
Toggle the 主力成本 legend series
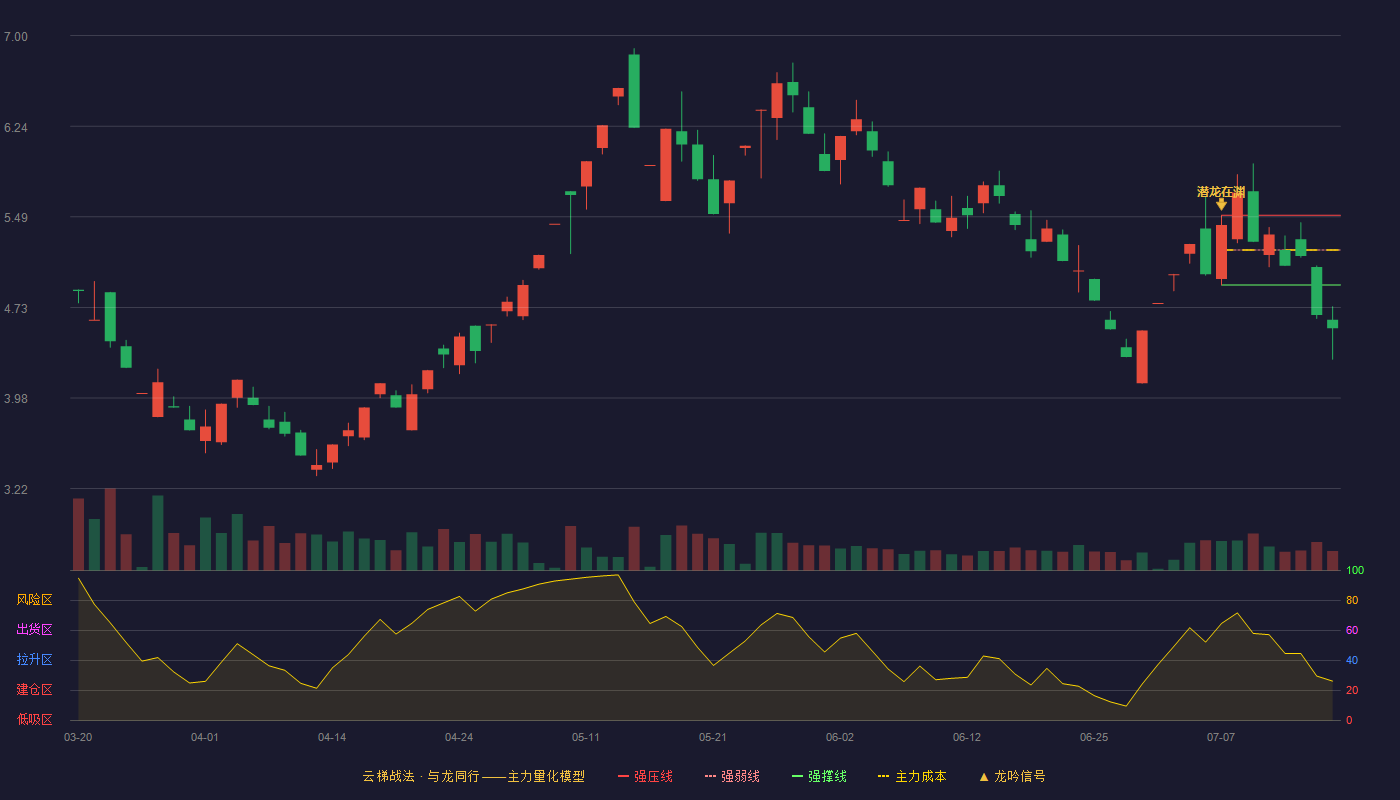coord(912,776)
